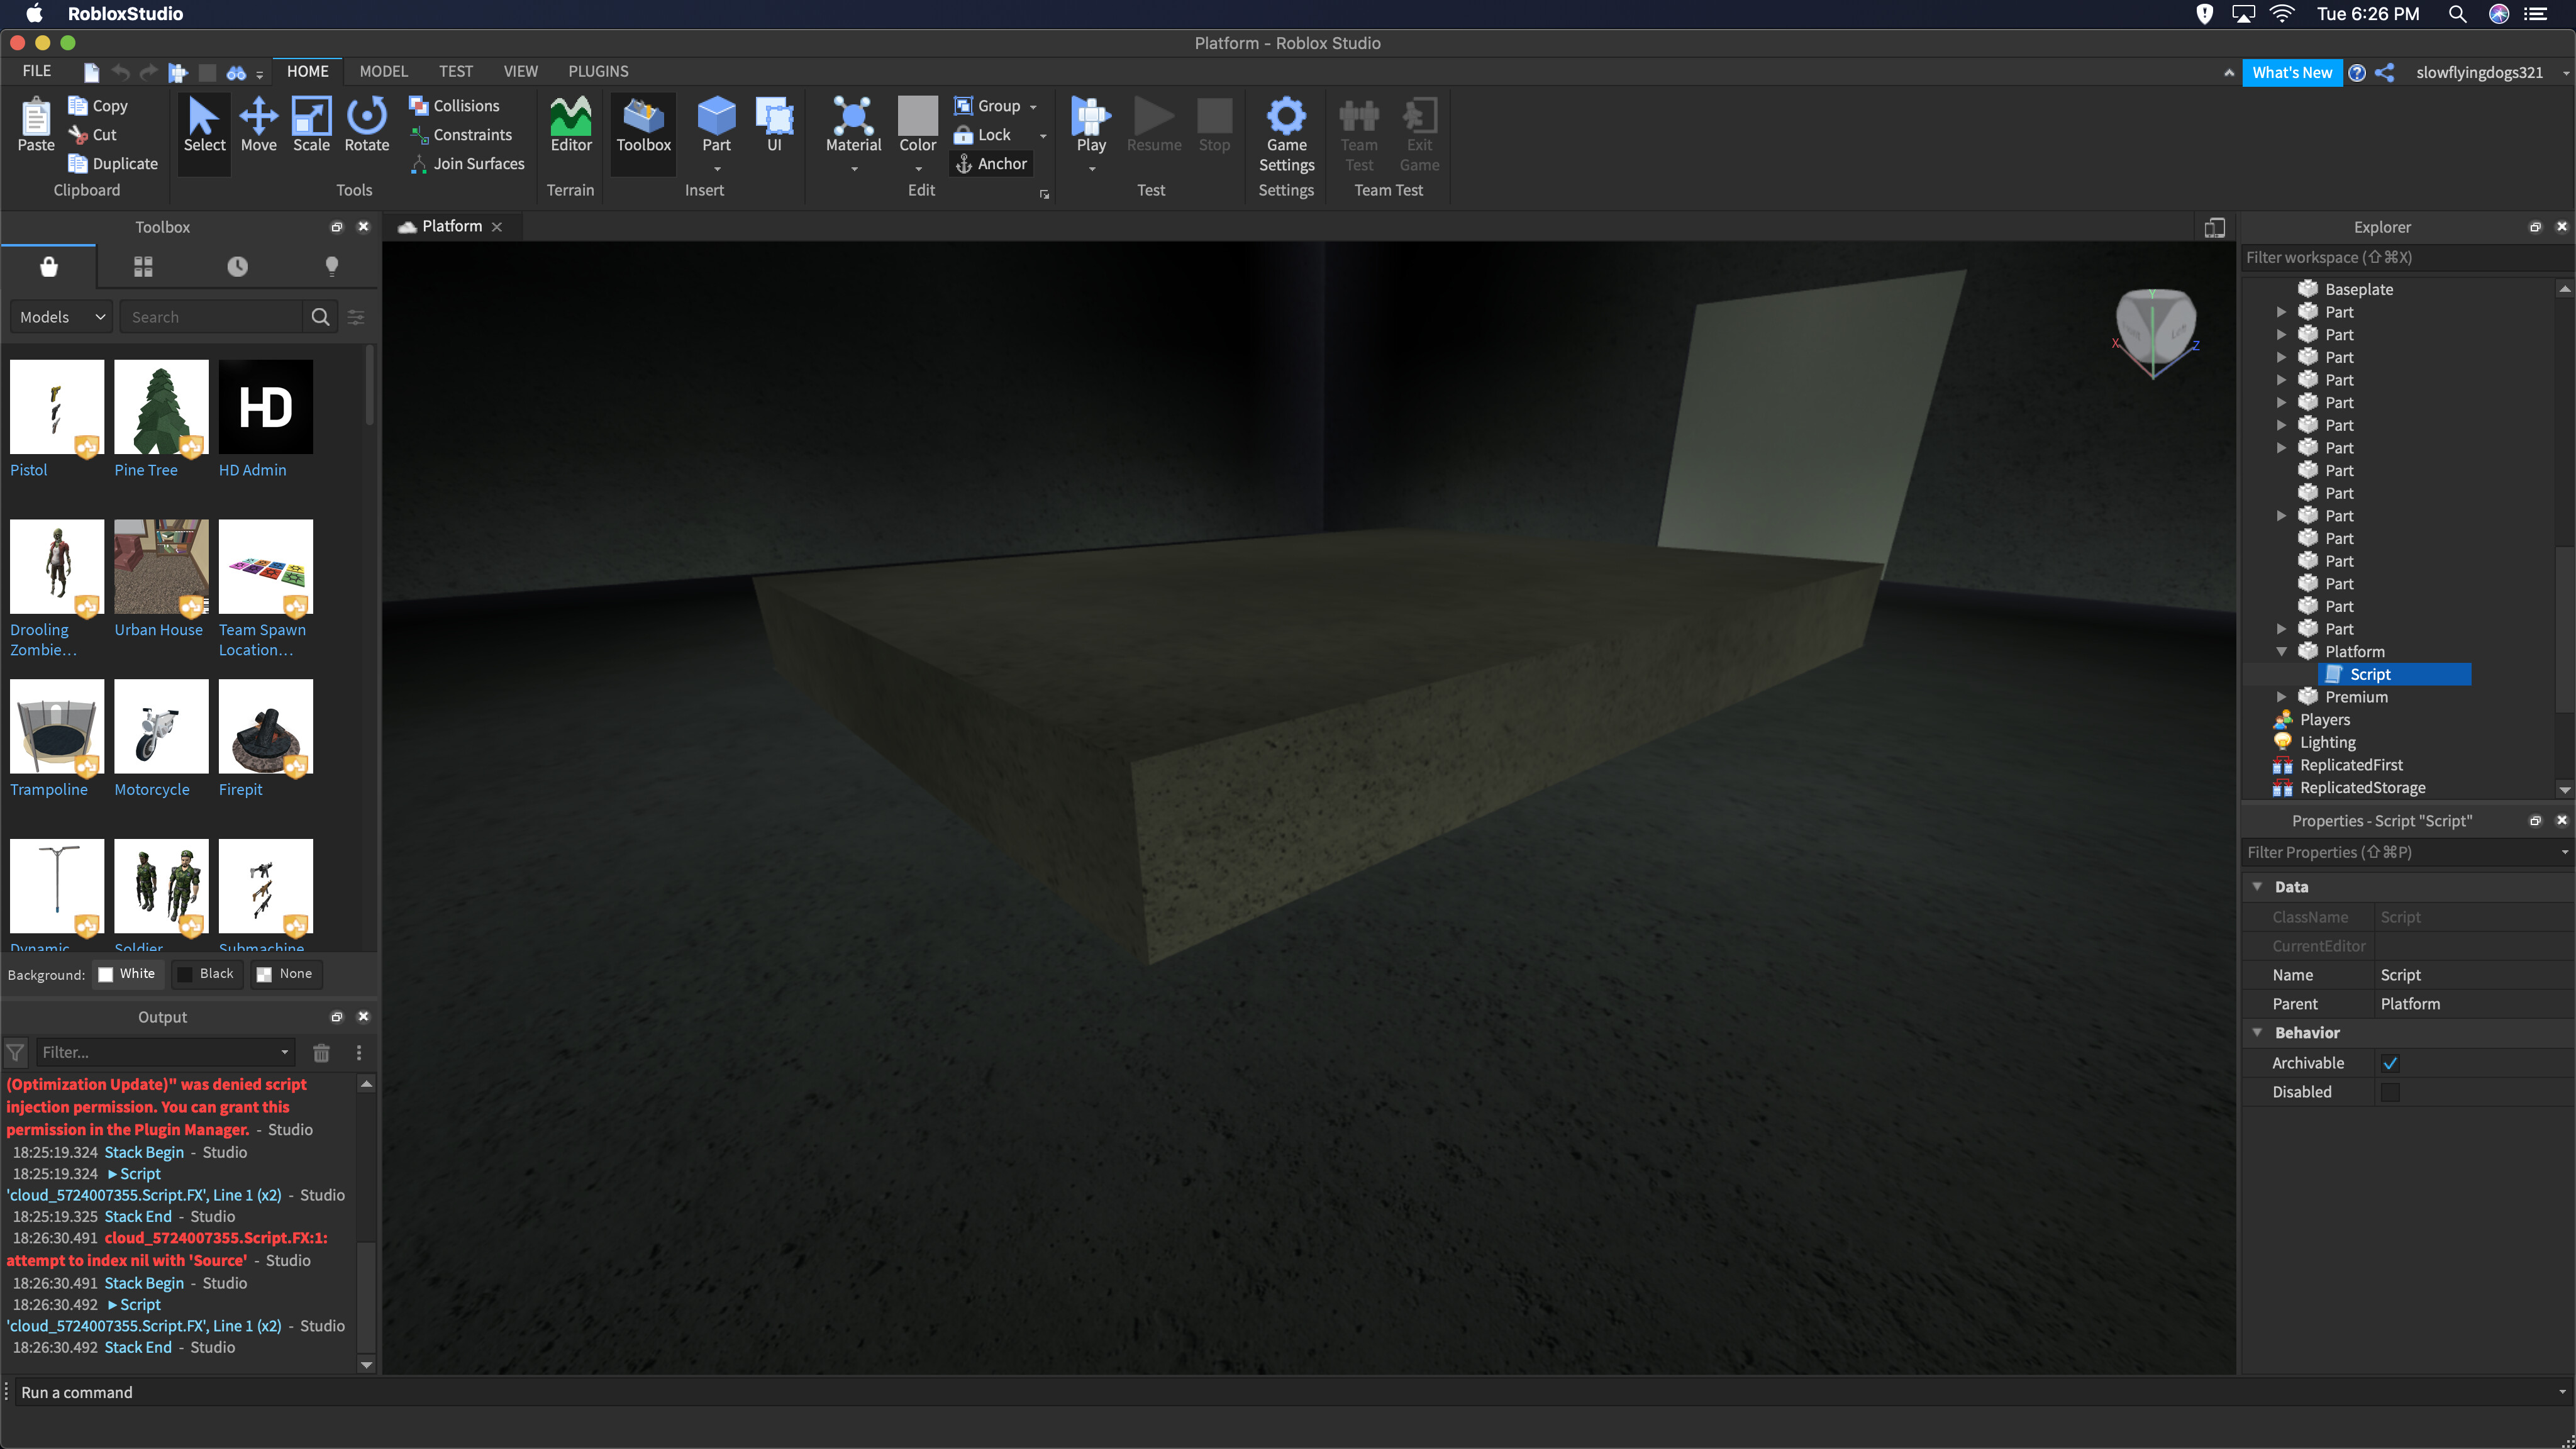Click the Toolbox search magnifier icon
2576x1449 pixels.
[x=320, y=317]
